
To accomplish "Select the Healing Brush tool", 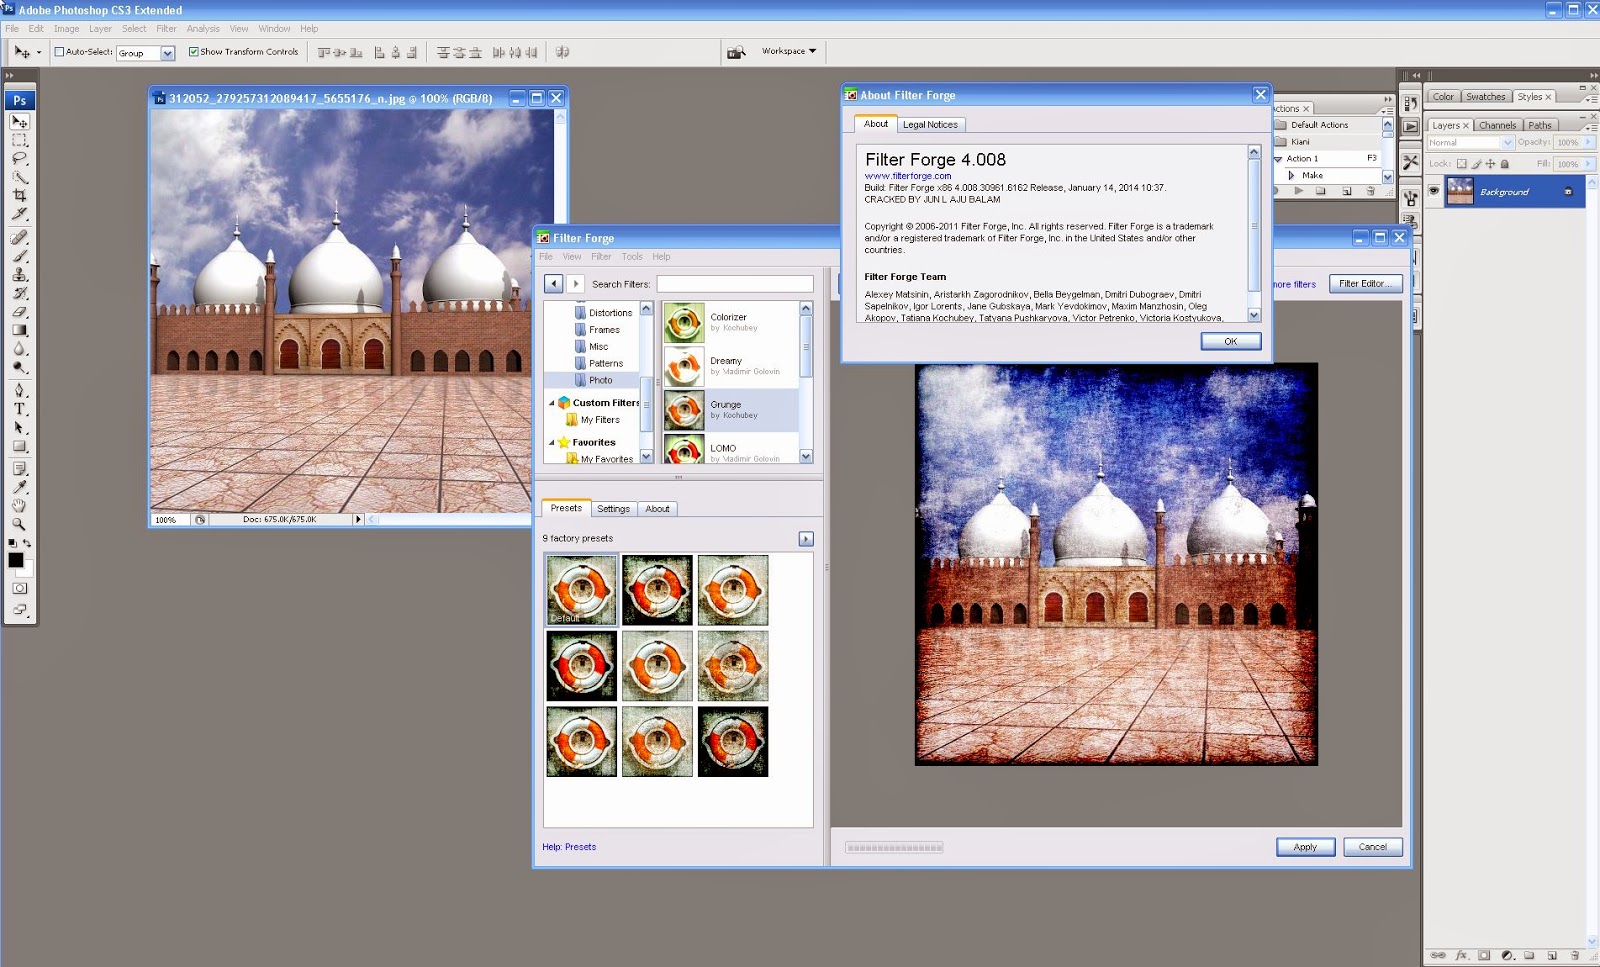I will [19, 237].
